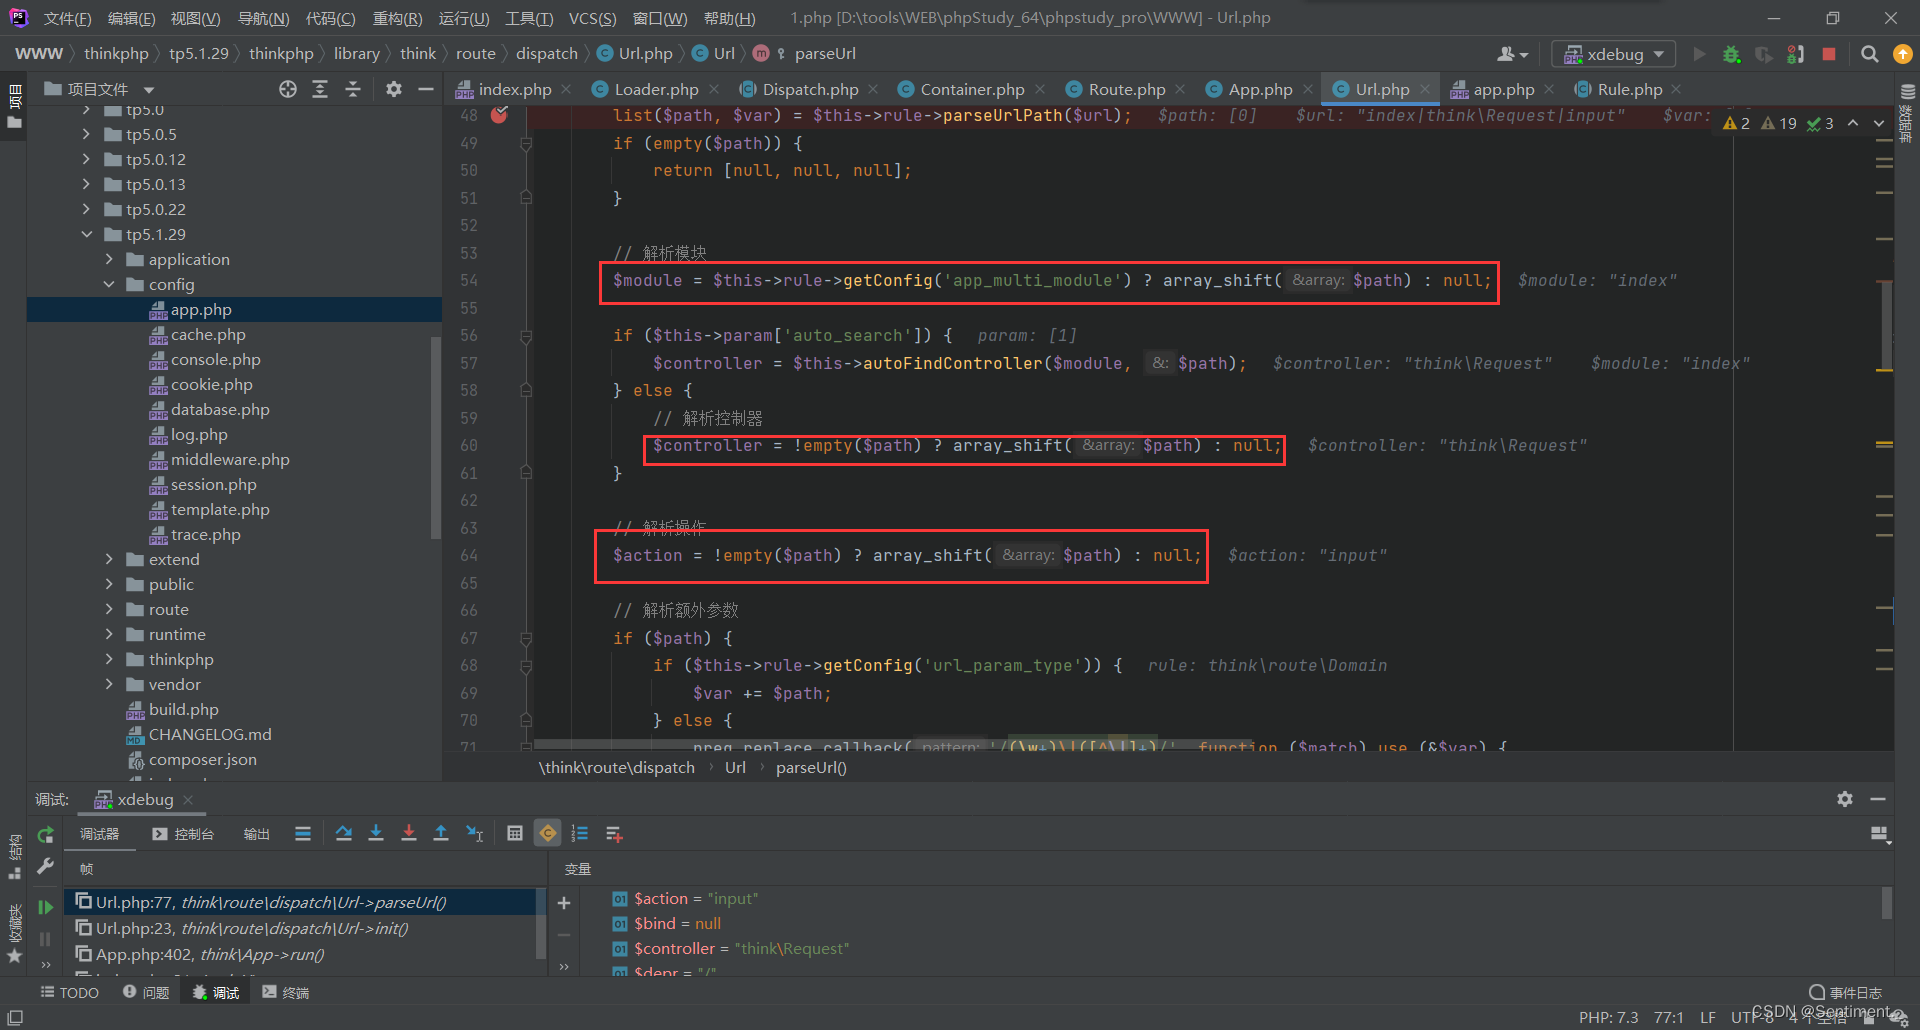Click Step Into icon in debugger
Screen dimensions: 1920x1030
(376, 833)
